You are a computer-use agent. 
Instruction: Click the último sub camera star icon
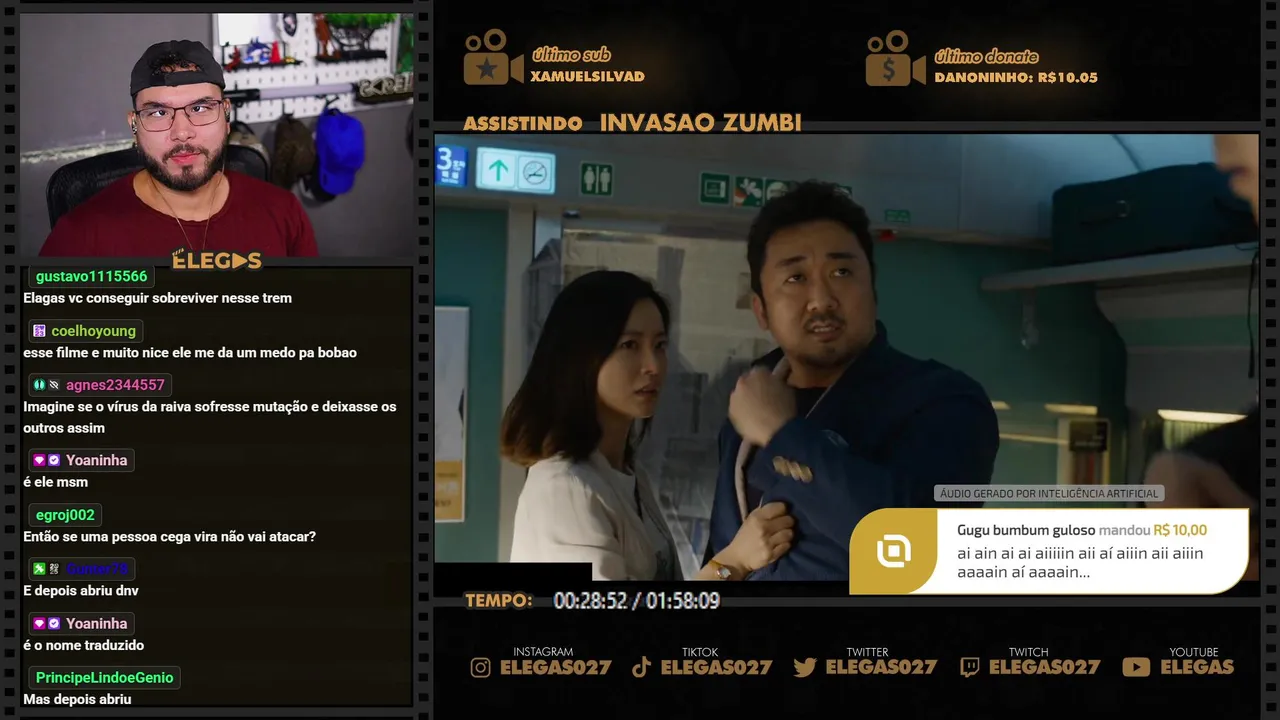tap(493, 57)
